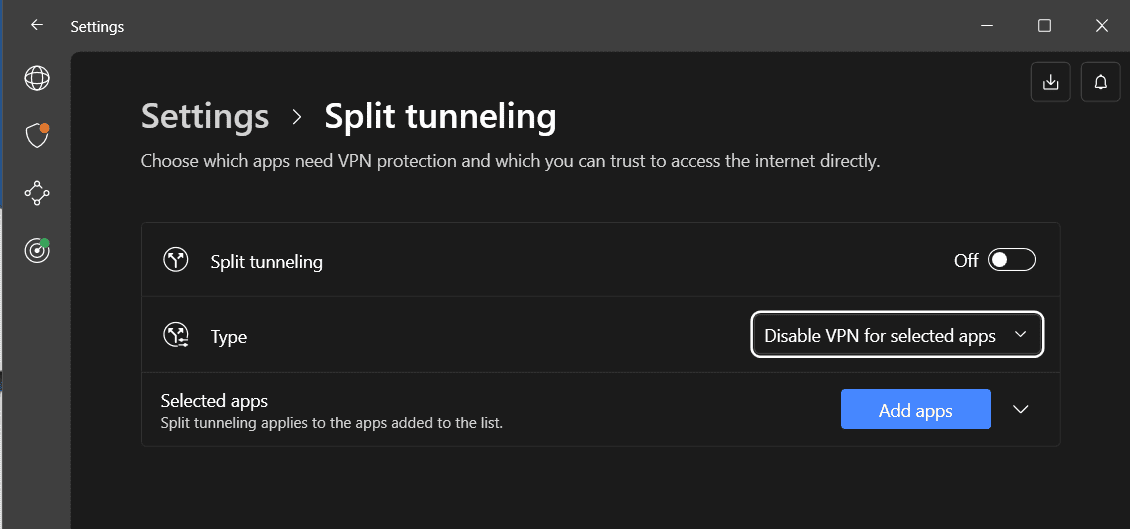Open the shield Threat Protection icon
This screenshot has height=529, width=1130.
click(37, 136)
